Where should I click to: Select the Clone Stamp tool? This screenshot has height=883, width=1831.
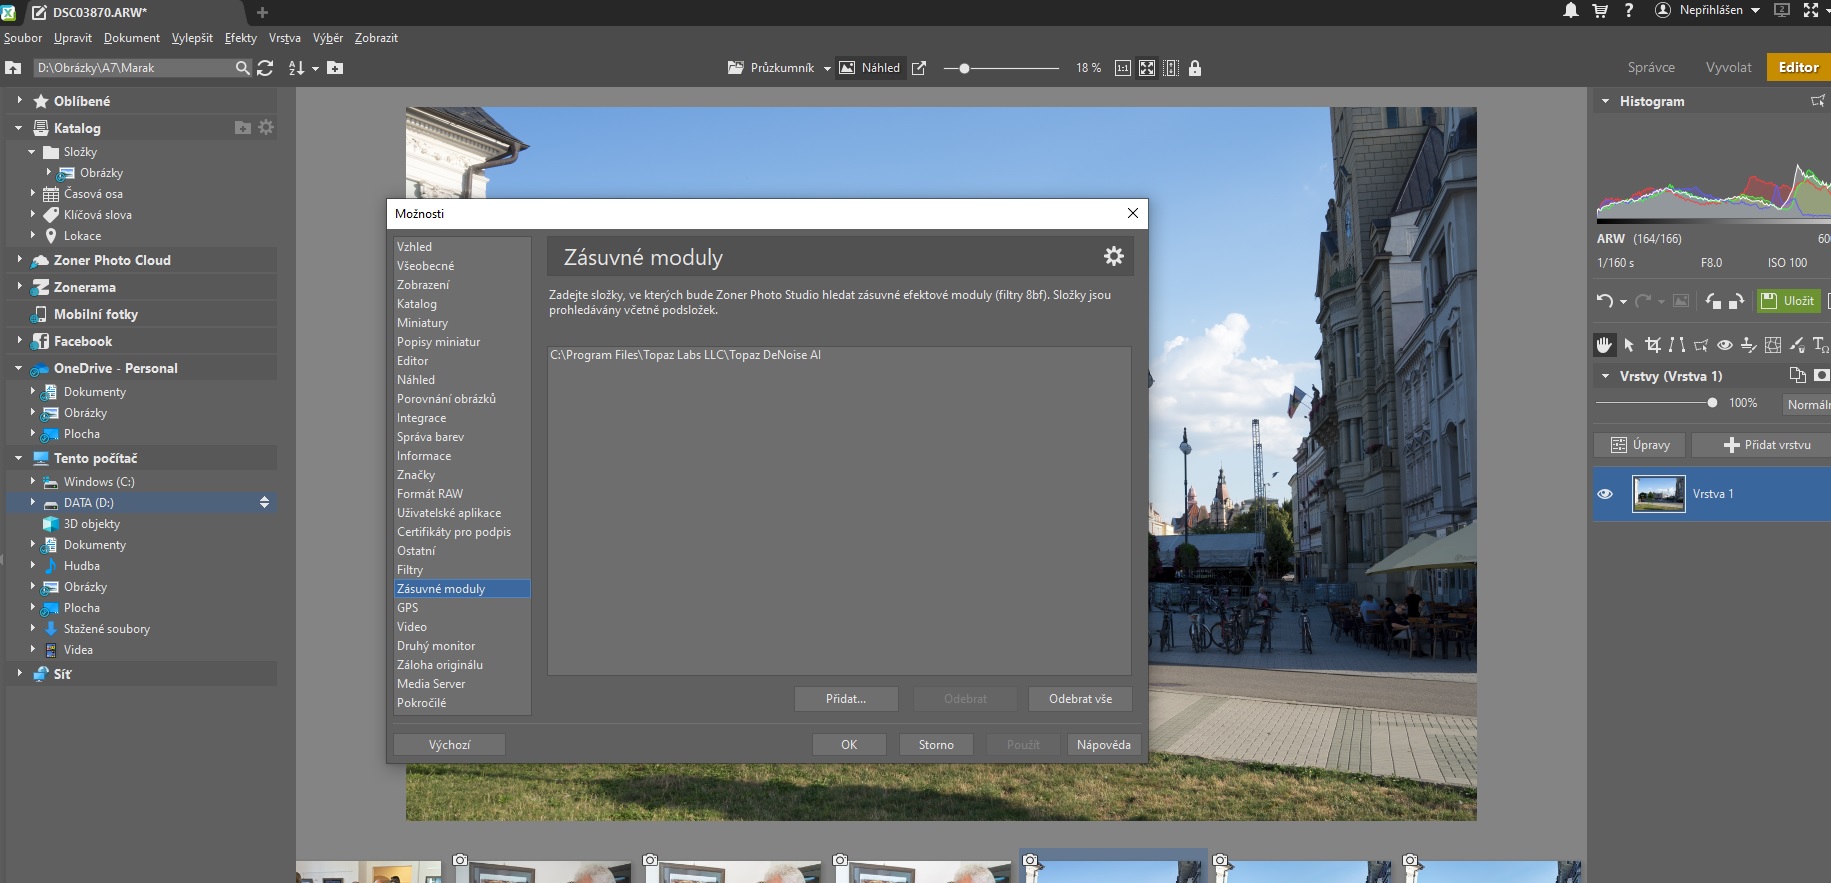point(1749,345)
